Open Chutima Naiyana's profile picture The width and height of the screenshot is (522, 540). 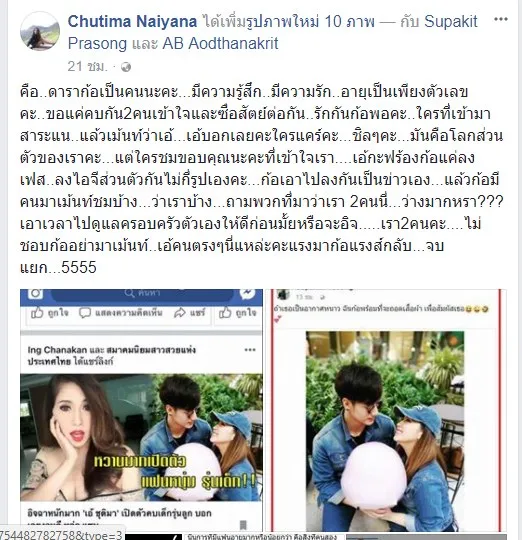[x=40, y=31]
